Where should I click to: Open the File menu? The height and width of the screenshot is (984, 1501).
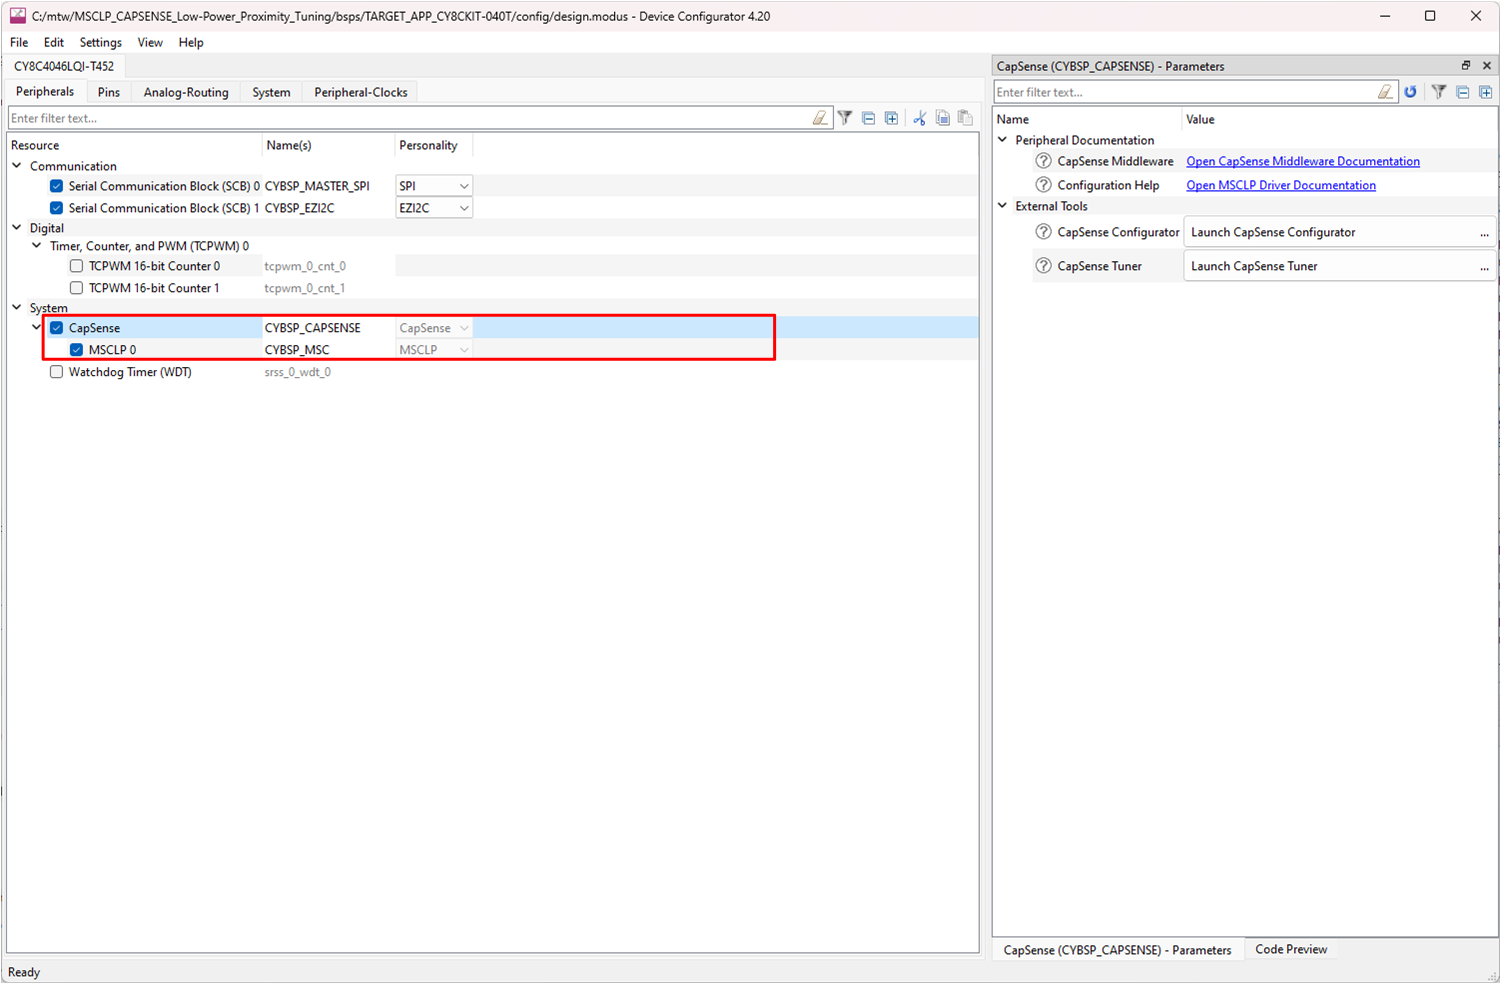click(x=19, y=42)
